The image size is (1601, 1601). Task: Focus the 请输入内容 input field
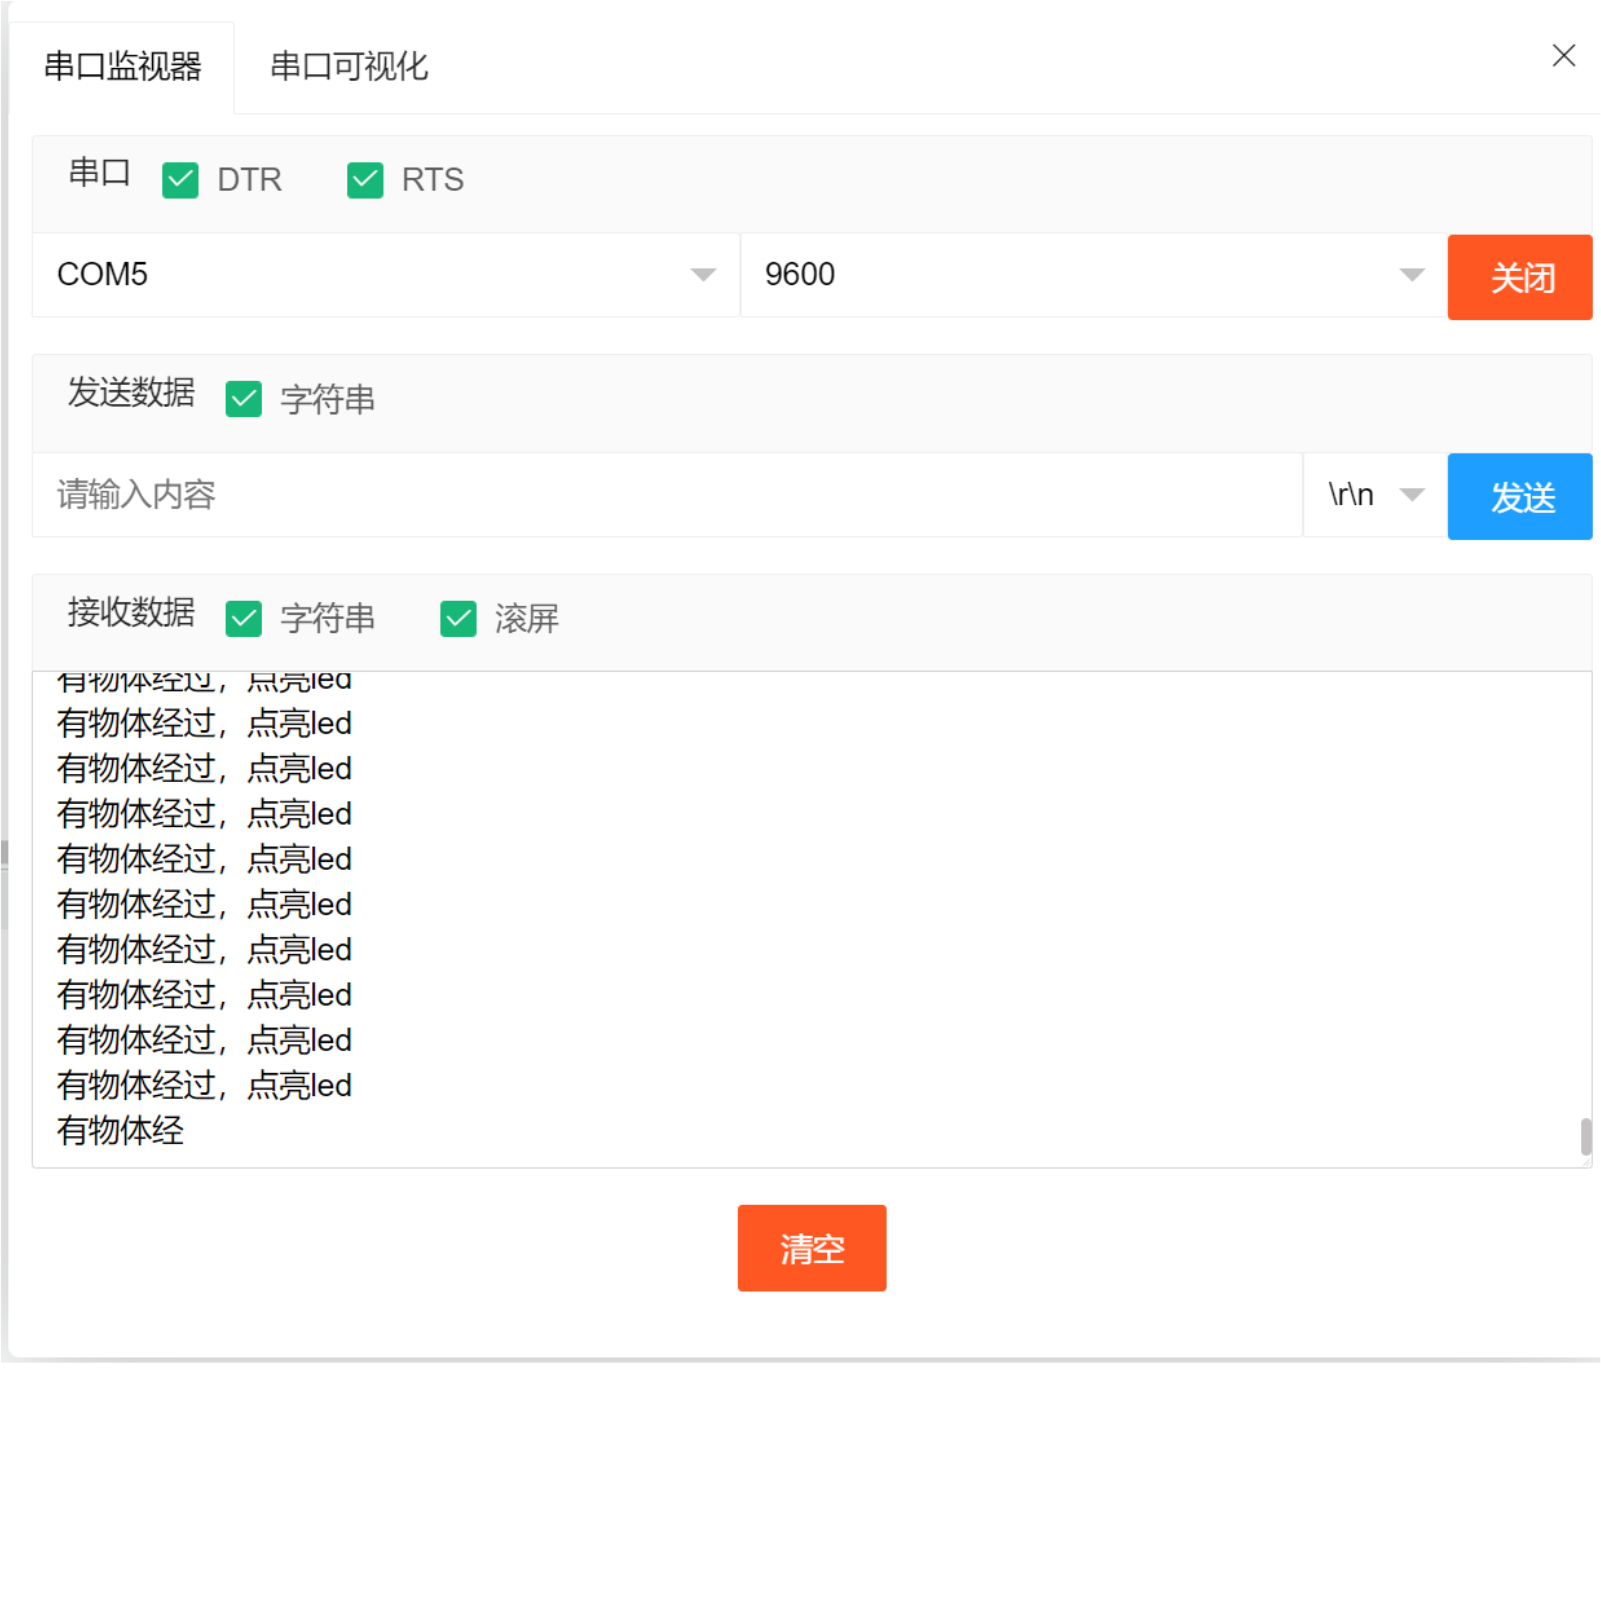(666, 495)
